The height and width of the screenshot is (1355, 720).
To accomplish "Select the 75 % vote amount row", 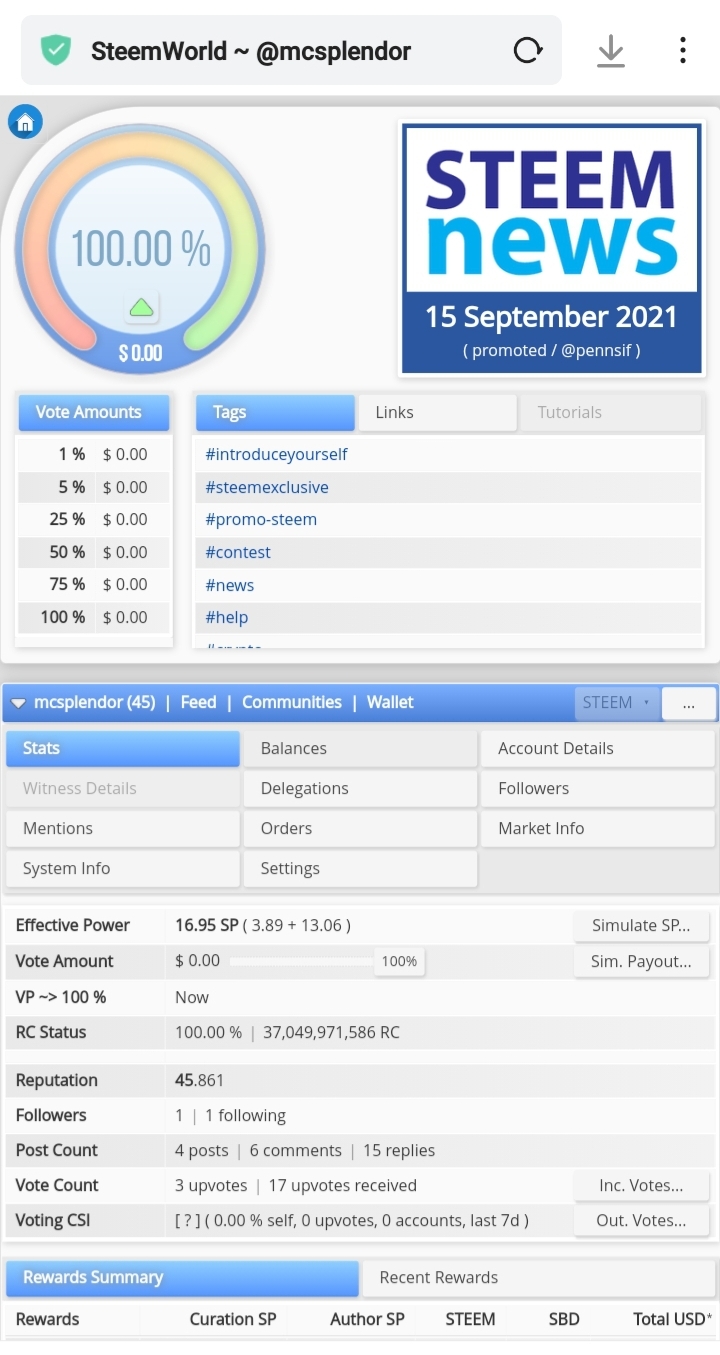I will [x=96, y=584].
